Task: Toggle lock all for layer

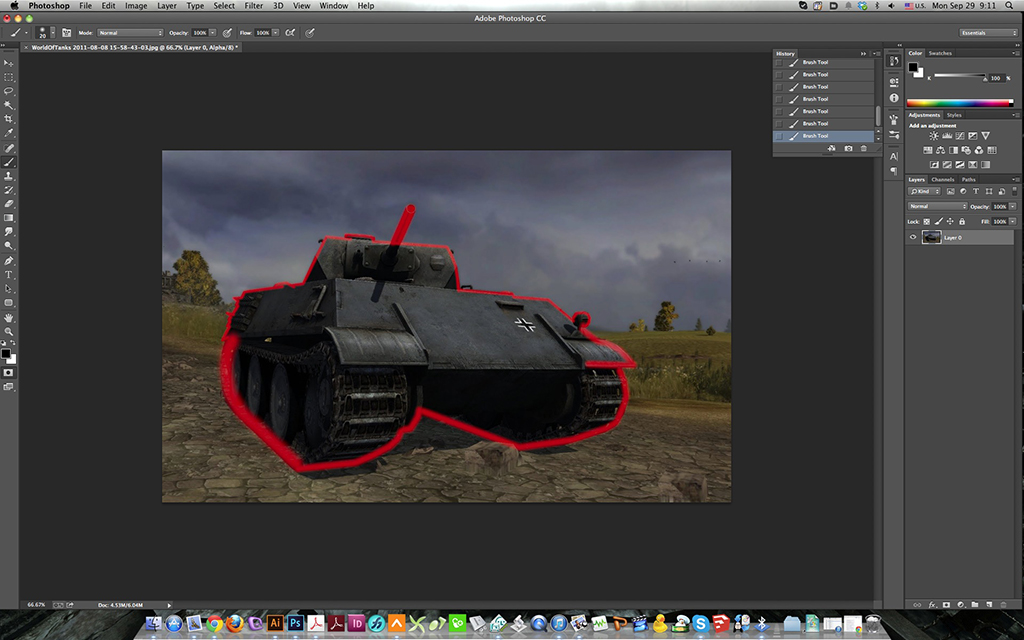Action: coord(962,222)
